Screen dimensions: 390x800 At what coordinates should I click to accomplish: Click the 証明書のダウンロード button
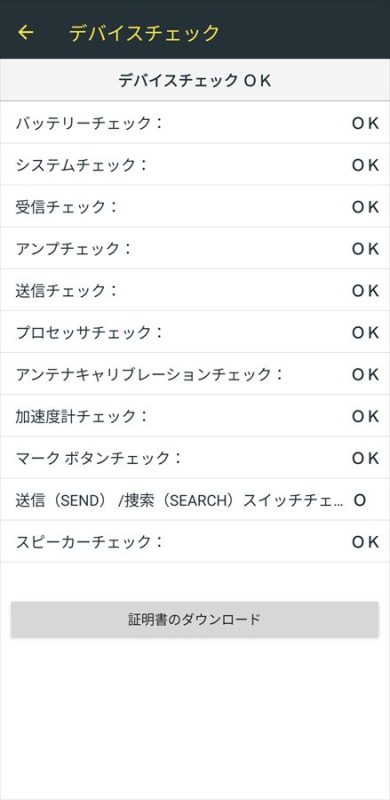(194, 619)
